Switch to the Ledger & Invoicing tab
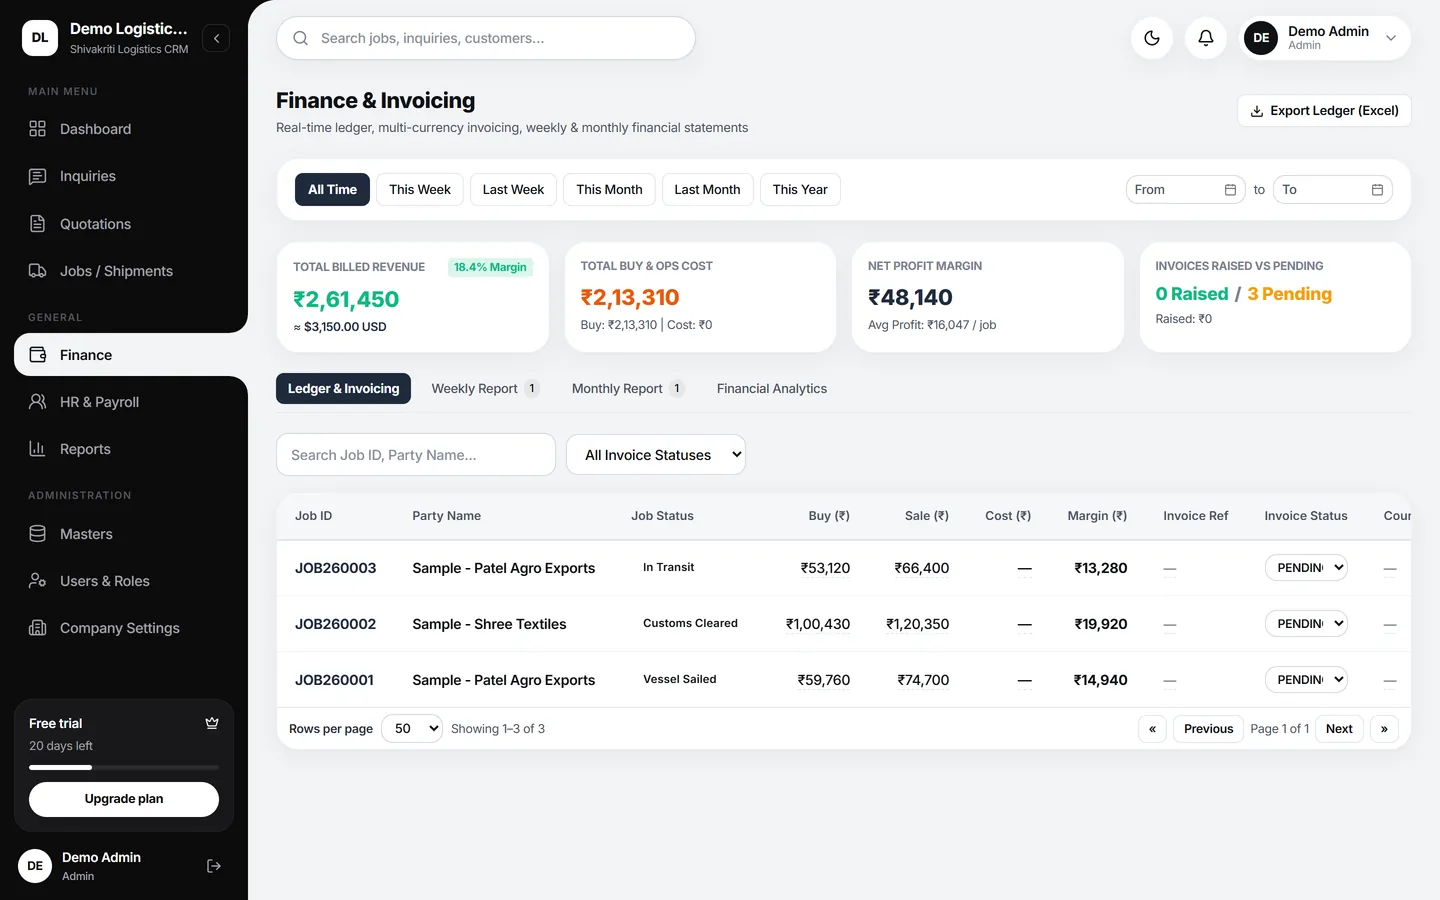This screenshot has height=900, width=1440. [343, 389]
